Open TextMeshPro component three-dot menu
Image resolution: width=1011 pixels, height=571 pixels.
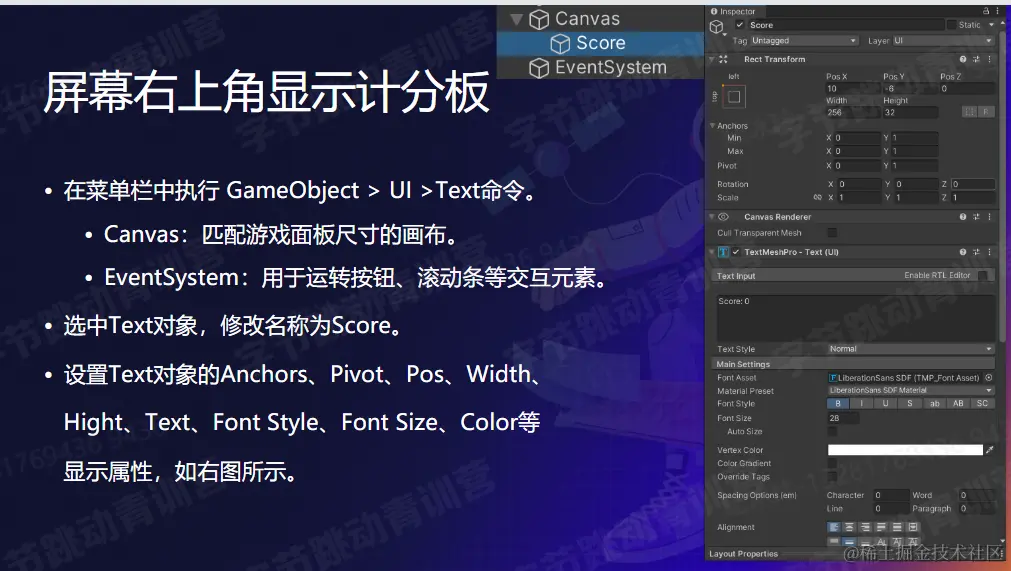click(989, 252)
